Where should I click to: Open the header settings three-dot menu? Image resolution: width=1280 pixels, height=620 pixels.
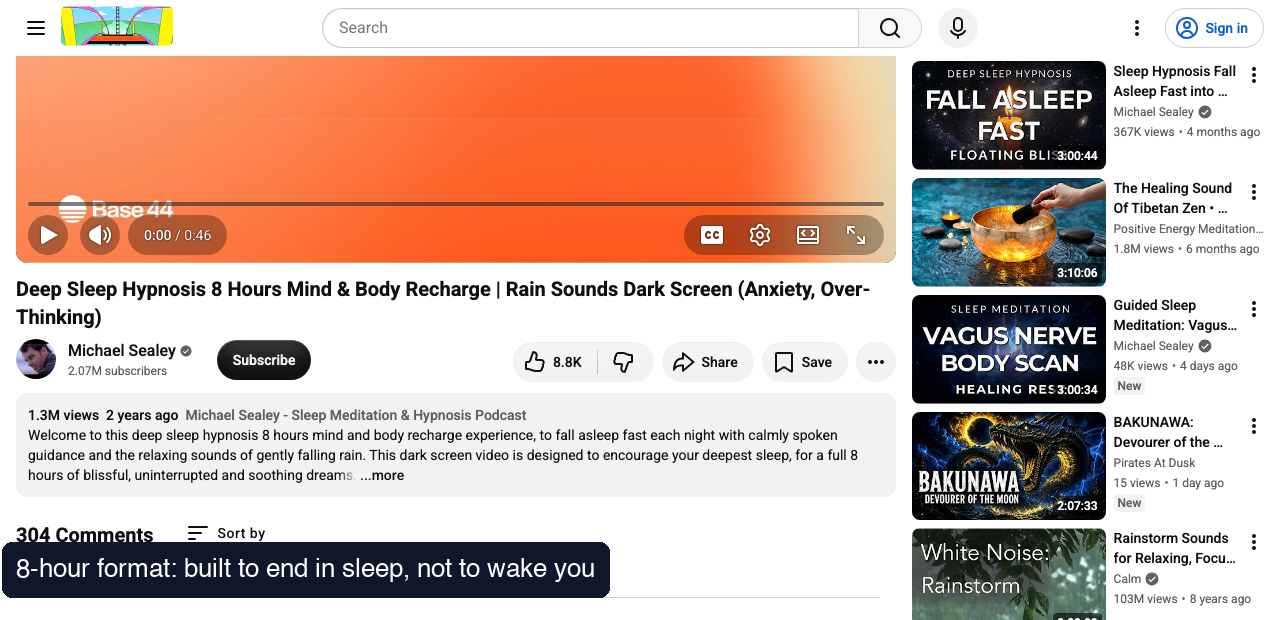[x=1136, y=28]
